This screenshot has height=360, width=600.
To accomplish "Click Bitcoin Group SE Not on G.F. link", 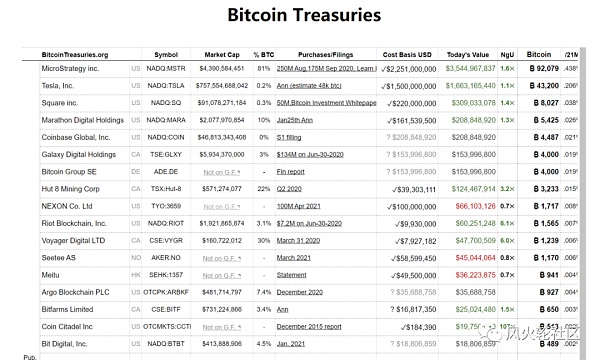I will [x=222, y=172].
